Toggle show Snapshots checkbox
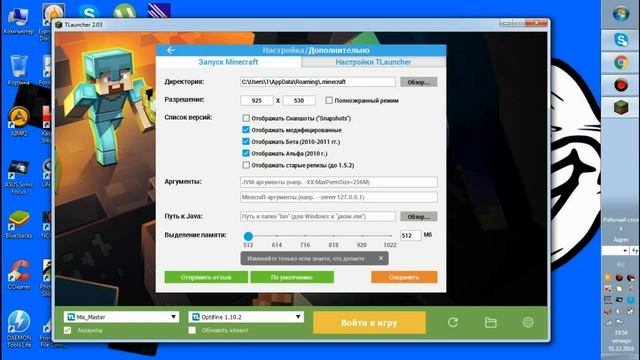 (x=246, y=118)
